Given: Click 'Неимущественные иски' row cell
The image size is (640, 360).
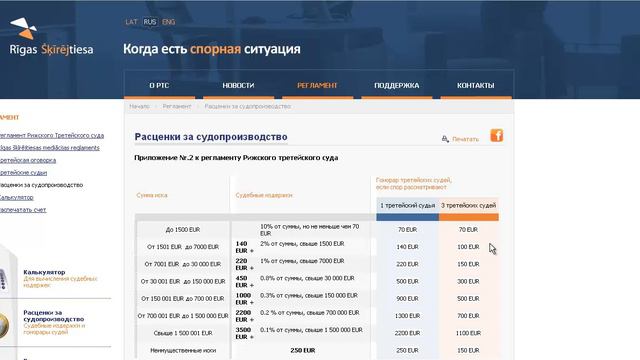Looking at the screenshot, I should [x=183, y=351].
